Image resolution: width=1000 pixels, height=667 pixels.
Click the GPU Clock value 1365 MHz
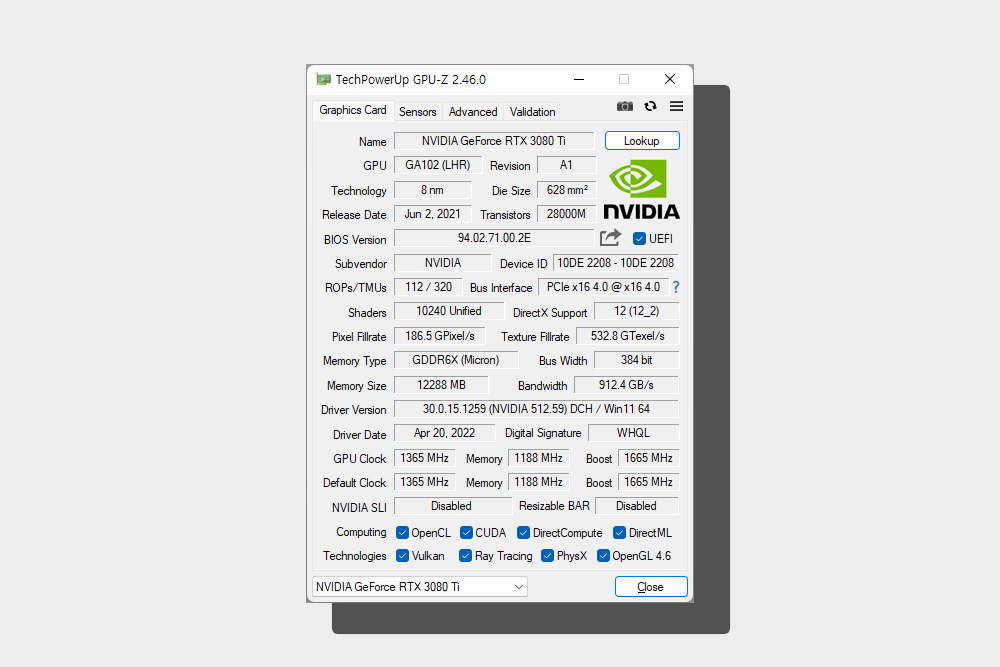click(425, 458)
